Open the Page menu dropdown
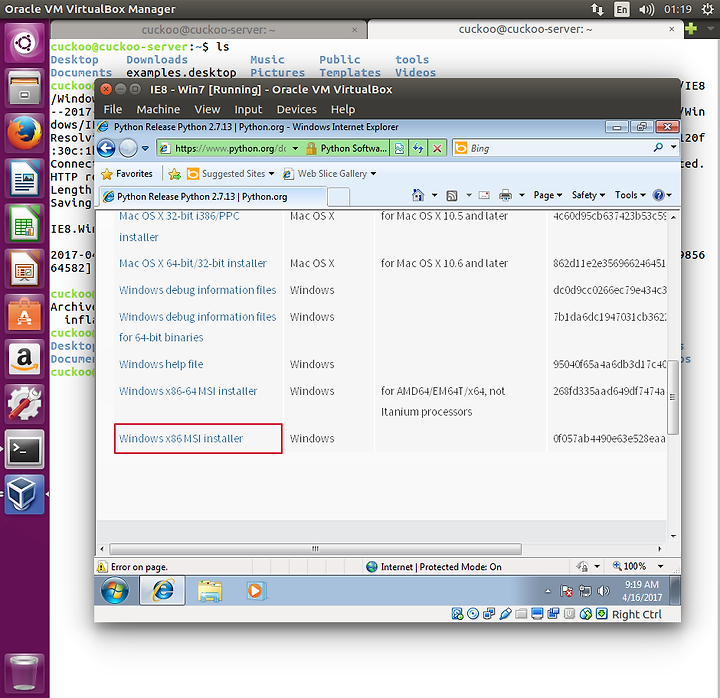Screen dimensions: 720x698 pos(547,195)
